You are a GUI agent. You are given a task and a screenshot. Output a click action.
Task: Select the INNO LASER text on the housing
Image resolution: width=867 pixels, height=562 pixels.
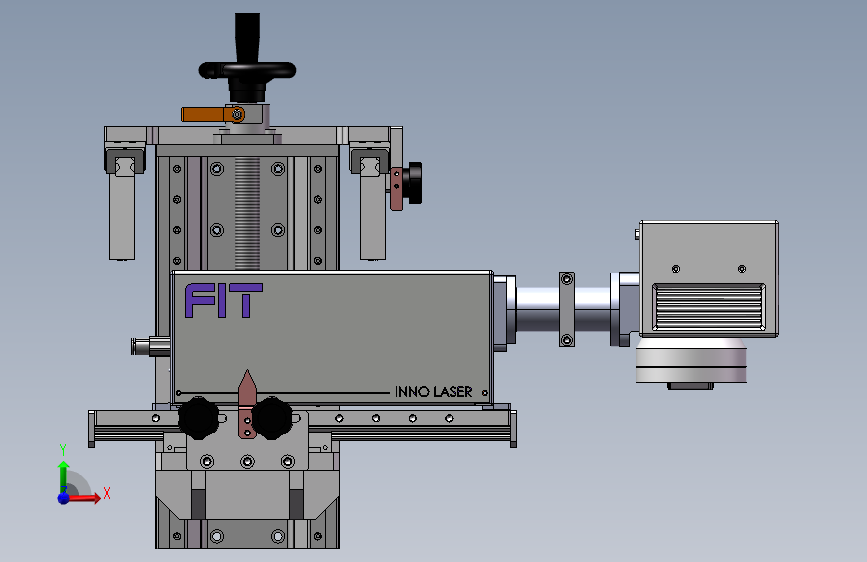pos(434,392)
